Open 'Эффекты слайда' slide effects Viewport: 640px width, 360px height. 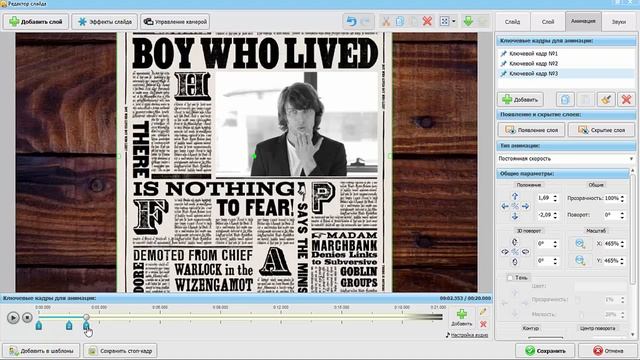[x=104, y=22]
